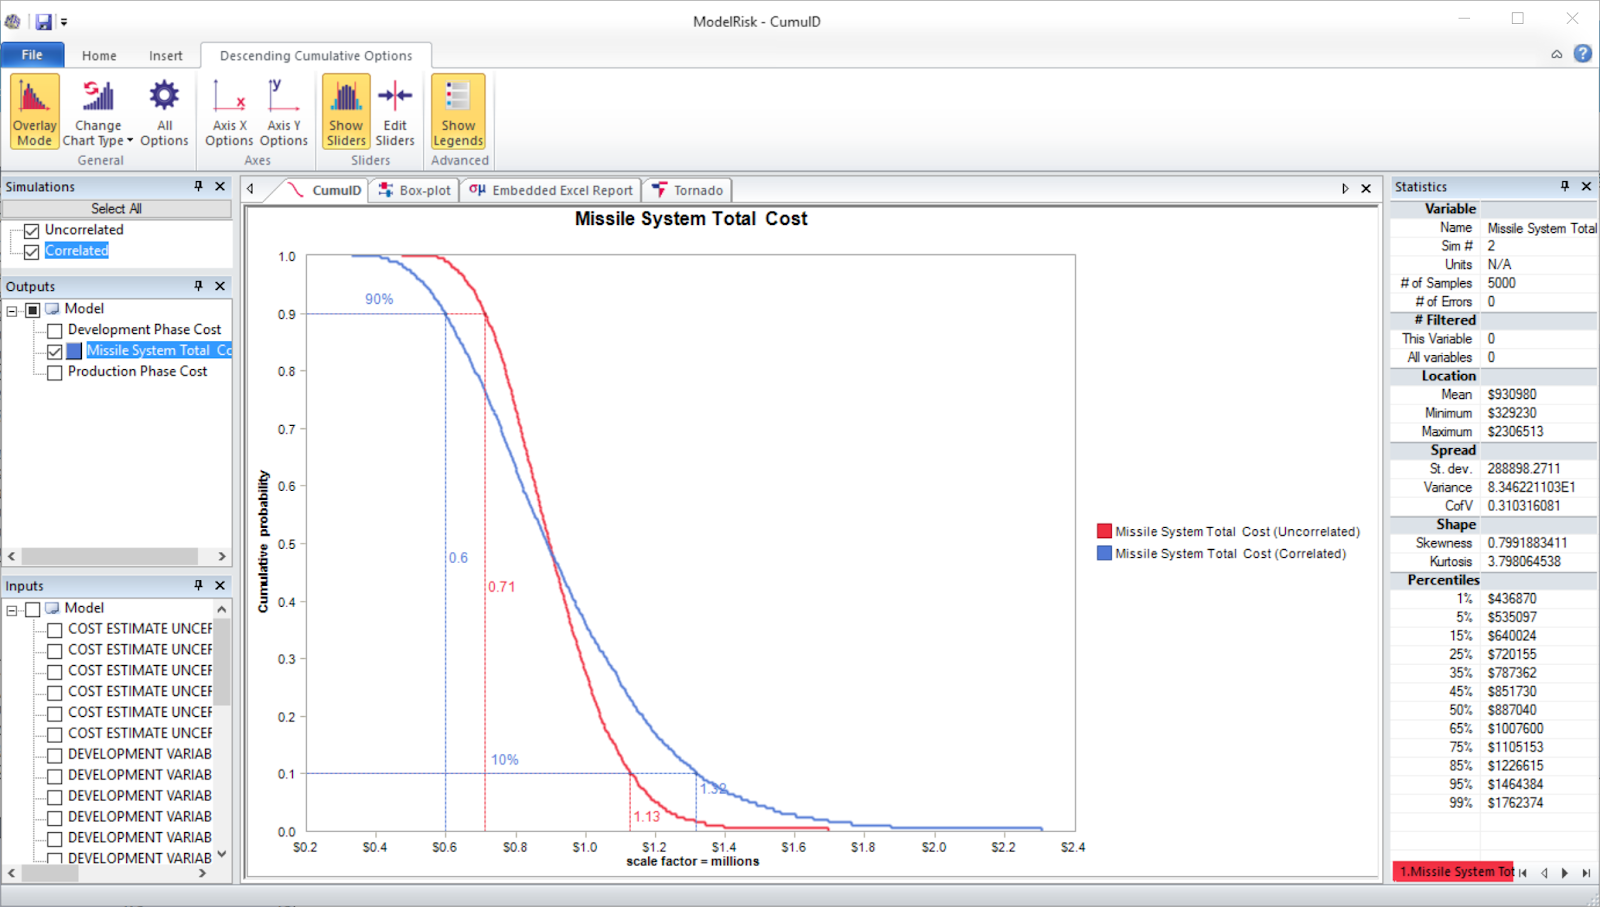Viewport: 1600px width, 907px height.
Task: Toggle Show Legends on the chart
Action: click(457, 110)
